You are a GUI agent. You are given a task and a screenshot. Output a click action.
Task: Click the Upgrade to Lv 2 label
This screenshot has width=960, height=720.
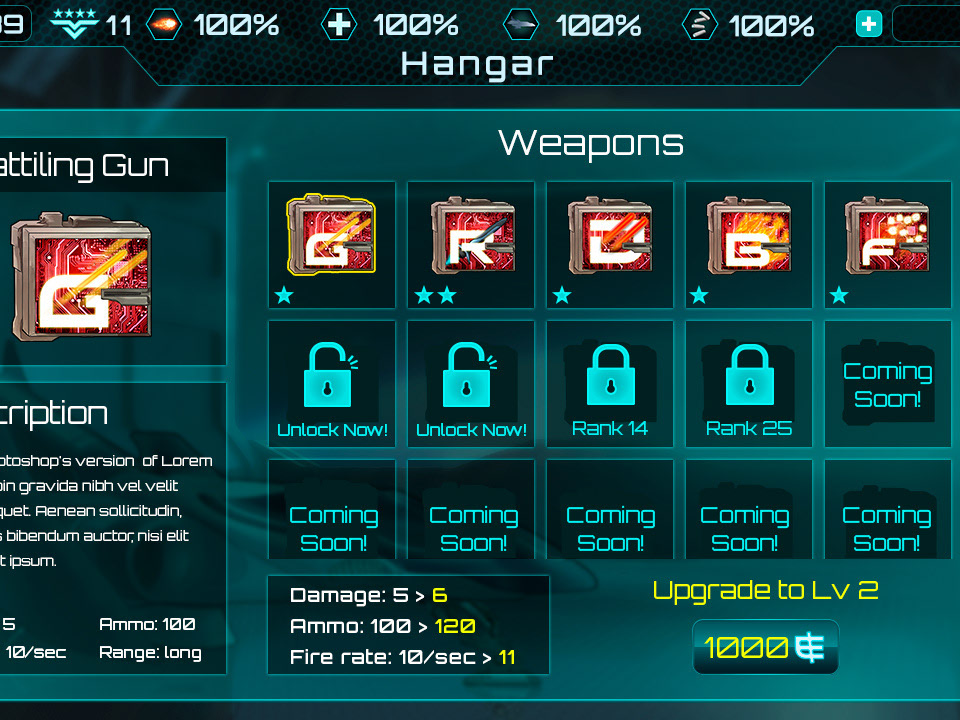[765, 590]
